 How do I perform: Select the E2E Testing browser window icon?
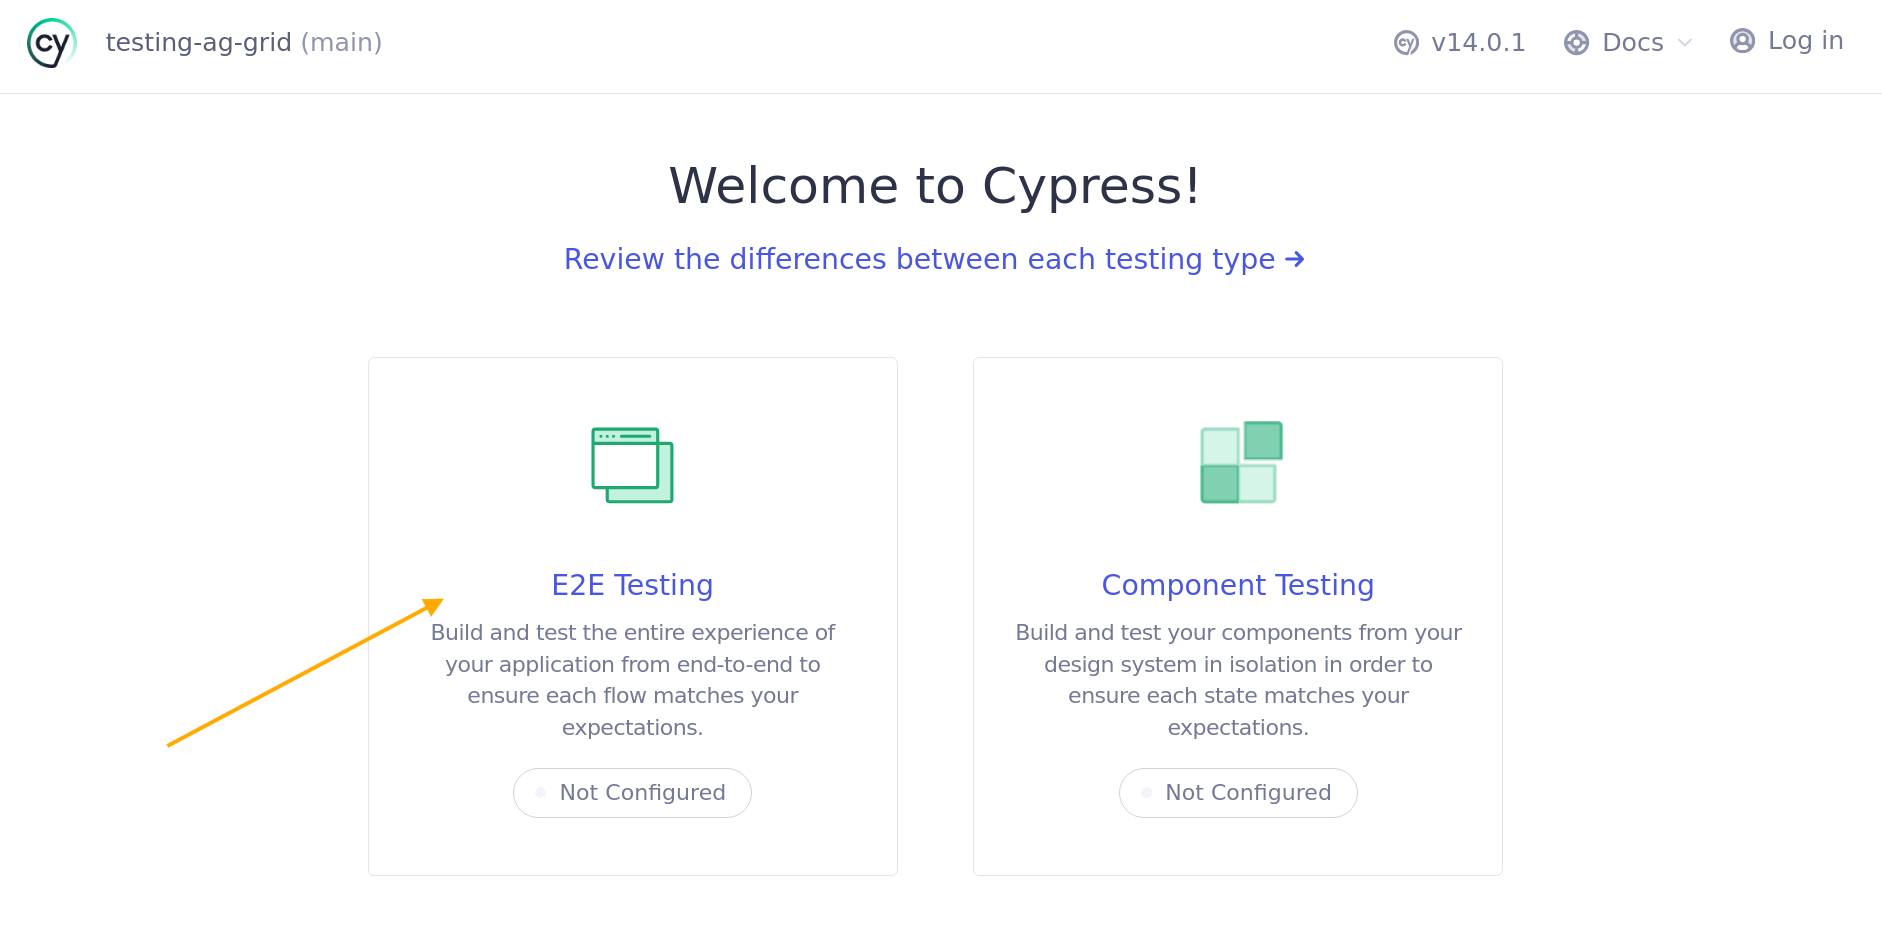(632, 464)
